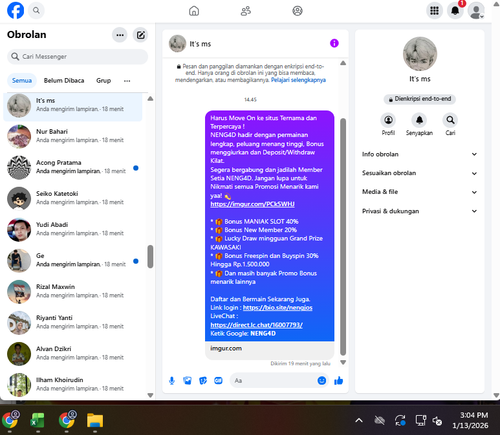The width and height of the screenshot is (500, 435).
Task: Click message pane scroll down arrow
Action: 343,362
